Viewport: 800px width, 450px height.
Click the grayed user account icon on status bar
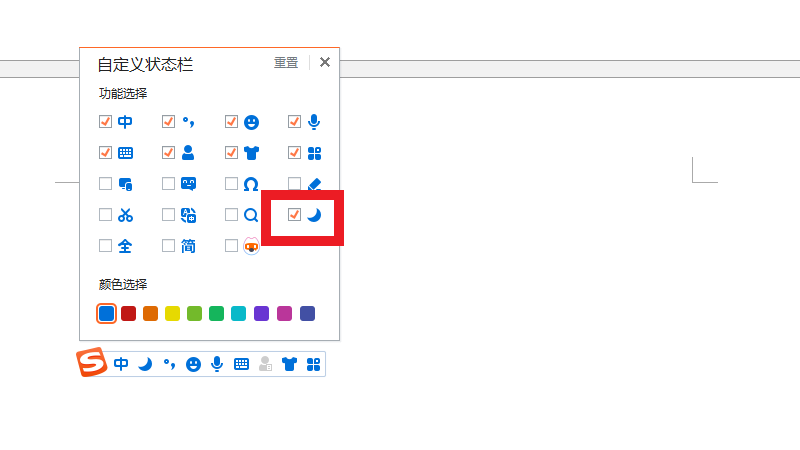265,364
